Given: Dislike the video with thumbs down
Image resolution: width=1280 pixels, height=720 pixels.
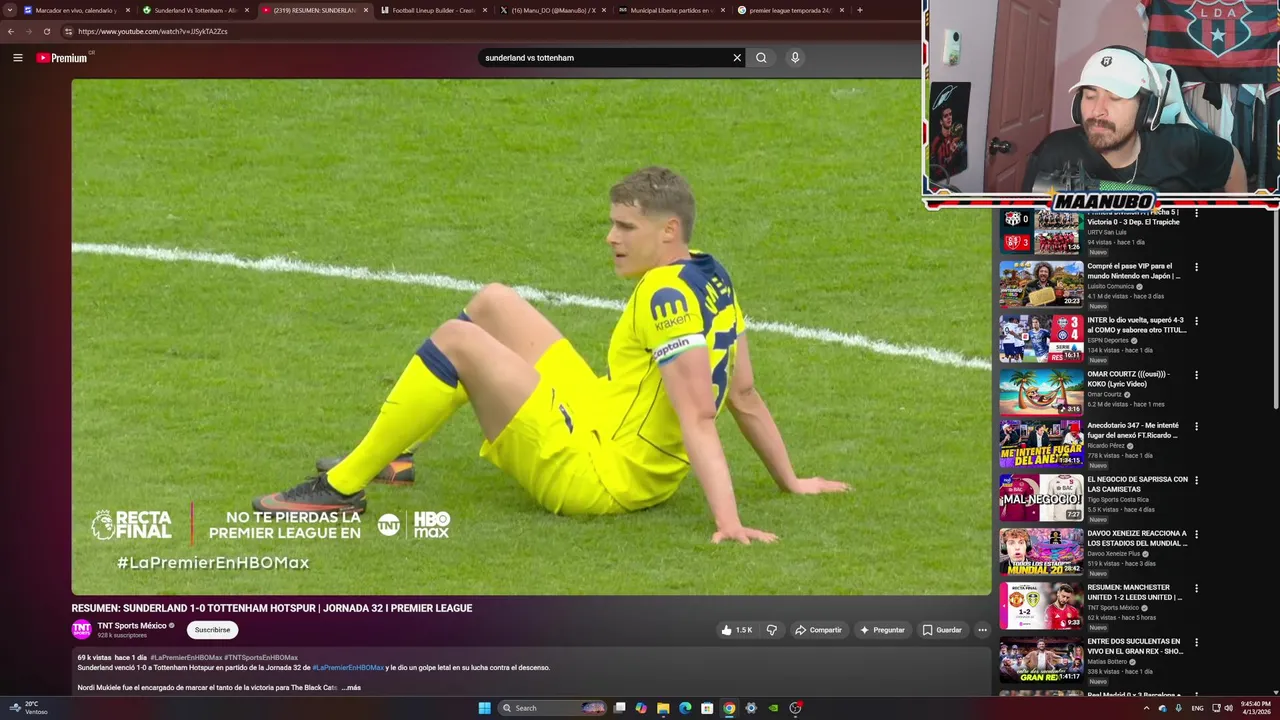Looking at the screenshot, I should 771,630.
